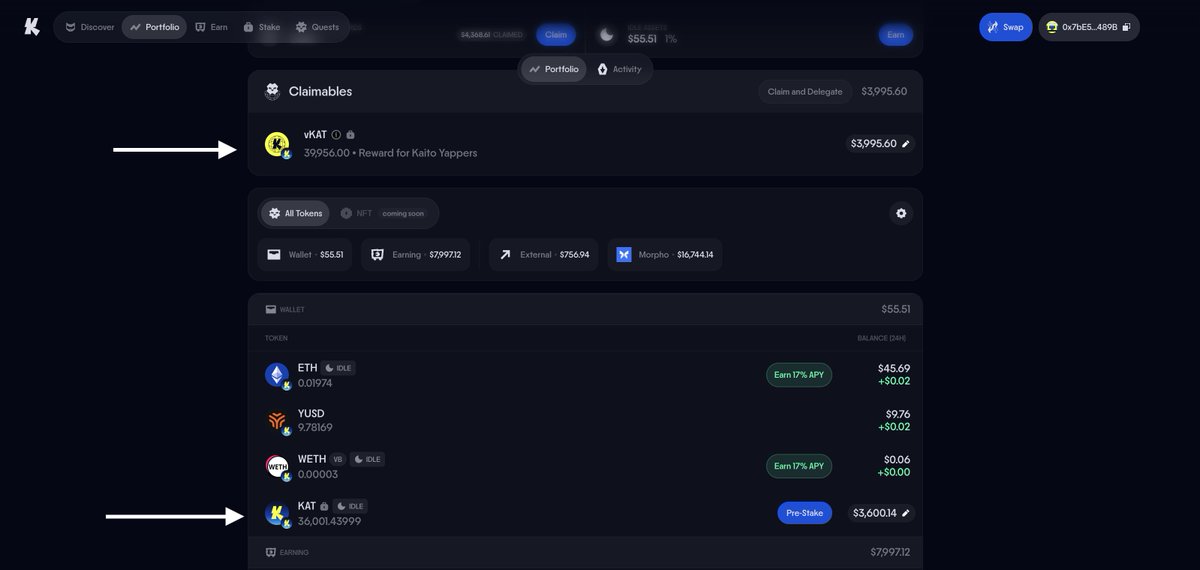Select the KAT balance 36,001.43999
1200x570 pixels.
point(329,521)
